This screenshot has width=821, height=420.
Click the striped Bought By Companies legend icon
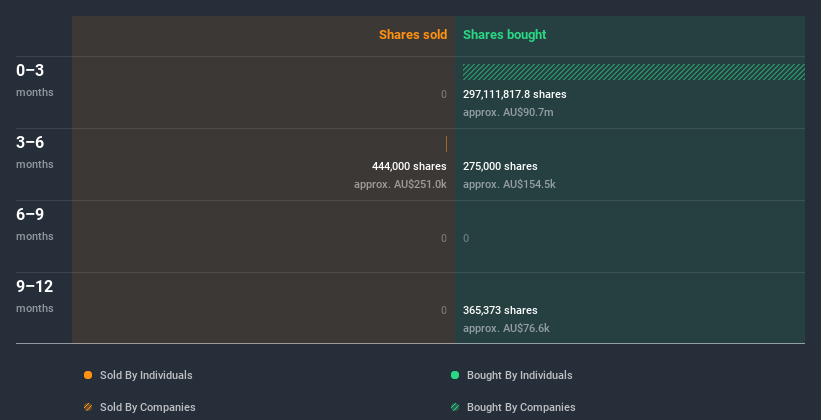pyautogui.click(x=455, y=407)
